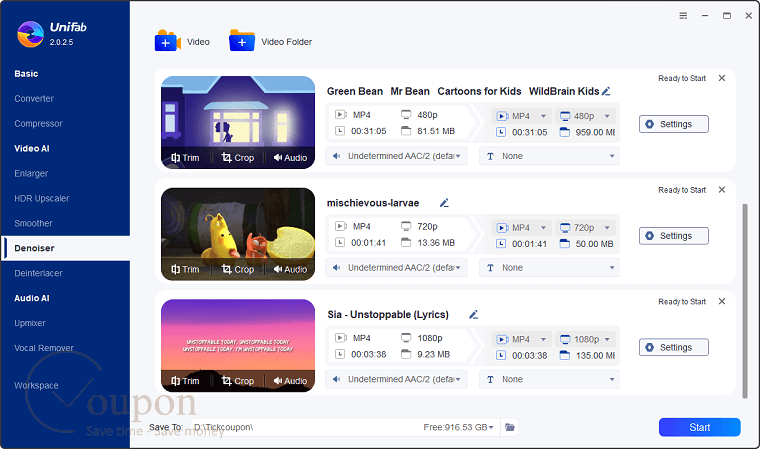The height and width of the screenshot is (449, 760).
Task: Open Workspace in the sidebar
Action: [x=36, y=385]
